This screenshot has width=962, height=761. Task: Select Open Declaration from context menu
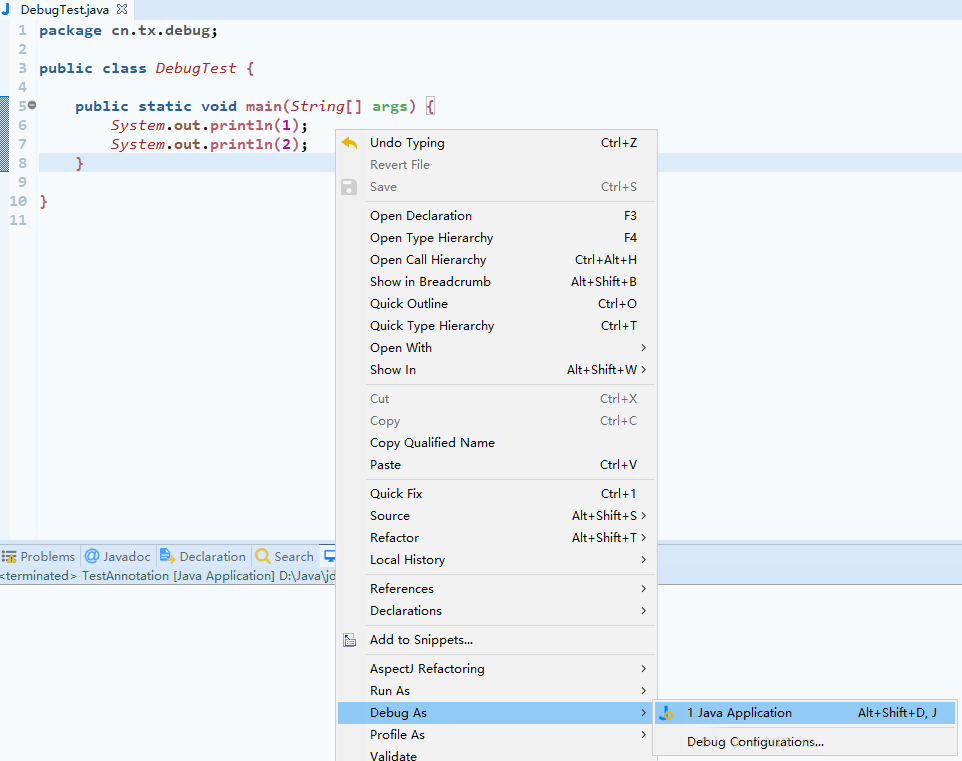[420, 216]
